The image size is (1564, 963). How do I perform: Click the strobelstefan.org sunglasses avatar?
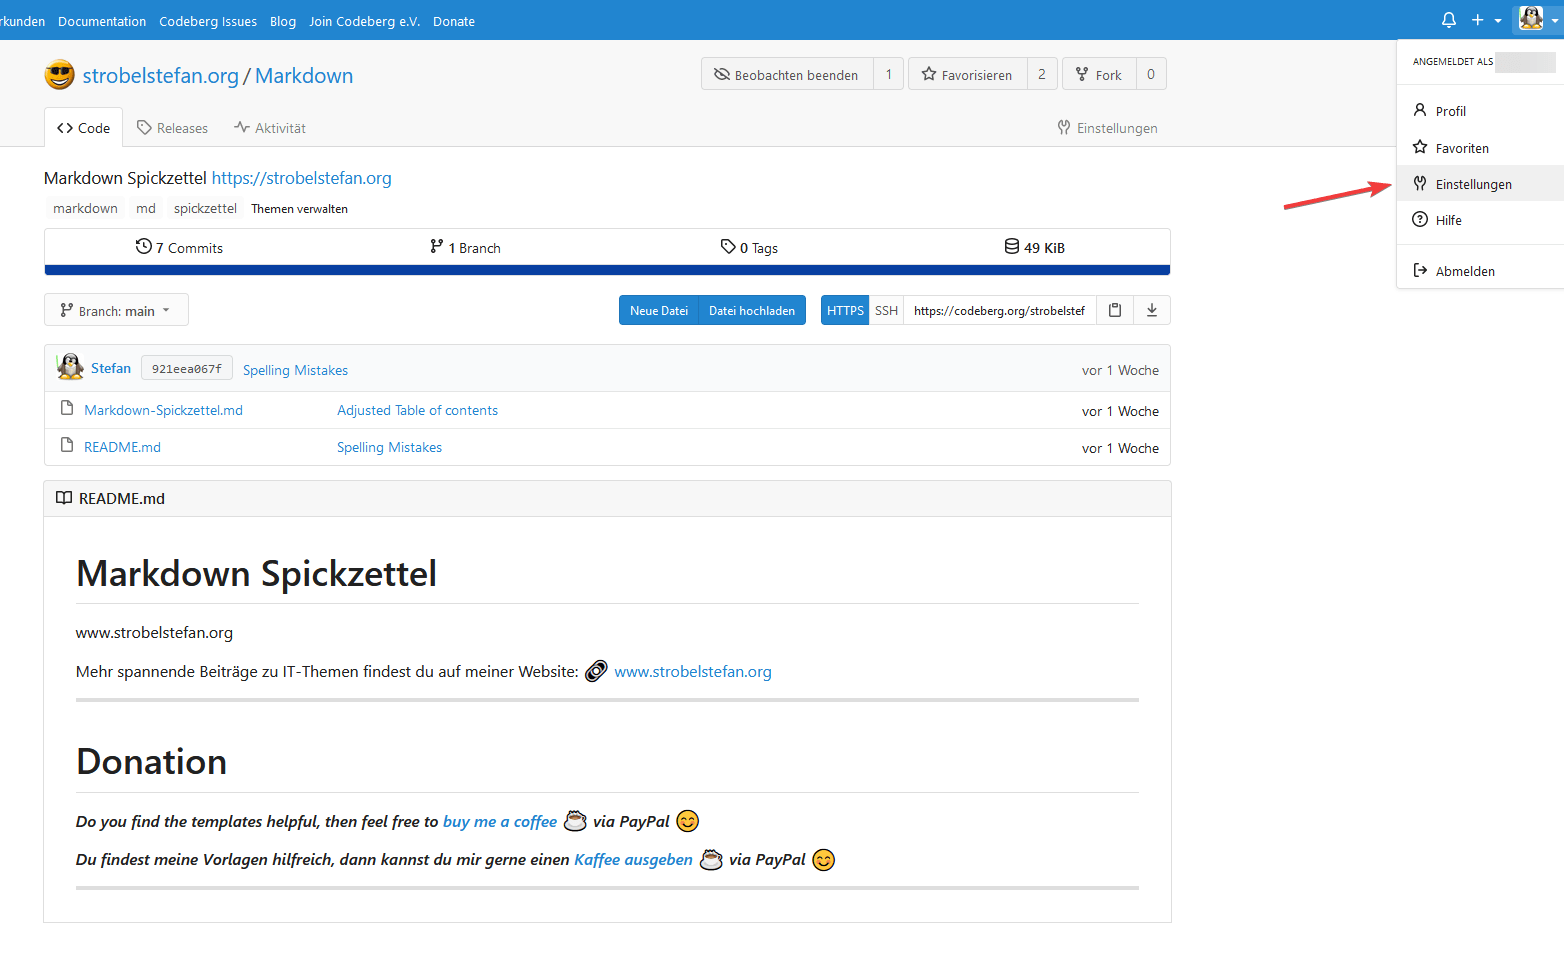[60, 76]
